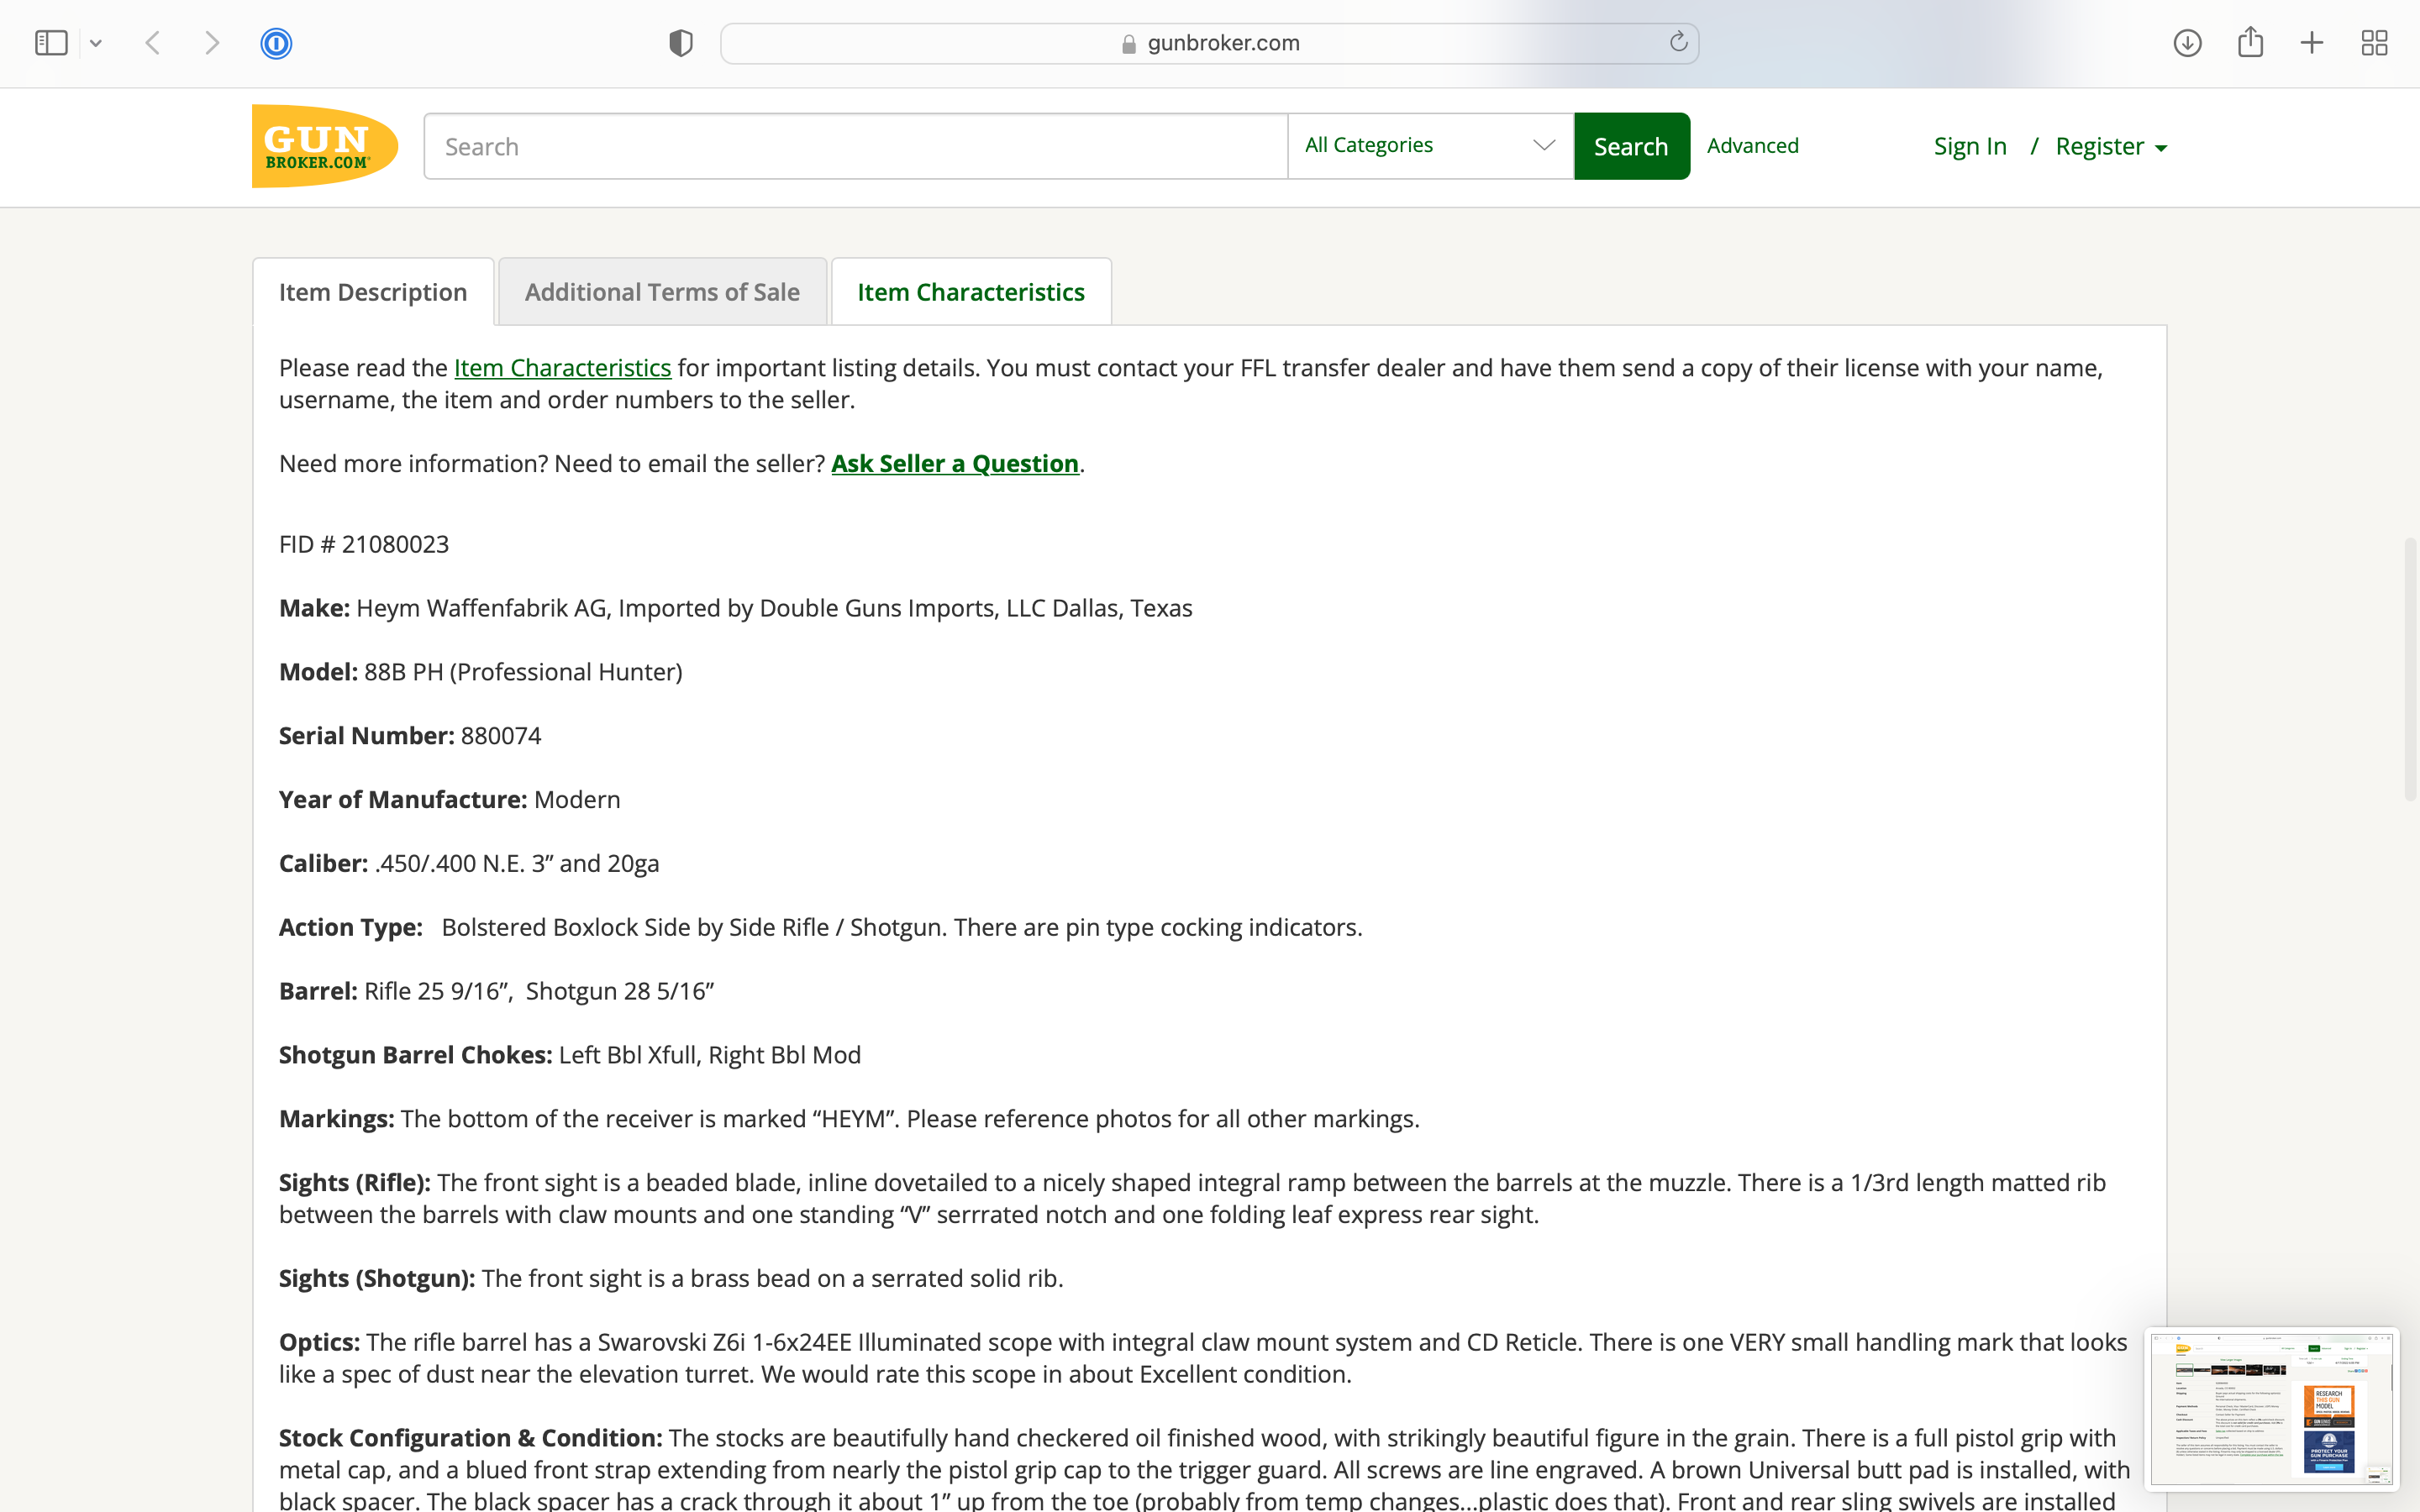Select the Item Description tab
2420x1512 pixels.
373,292
